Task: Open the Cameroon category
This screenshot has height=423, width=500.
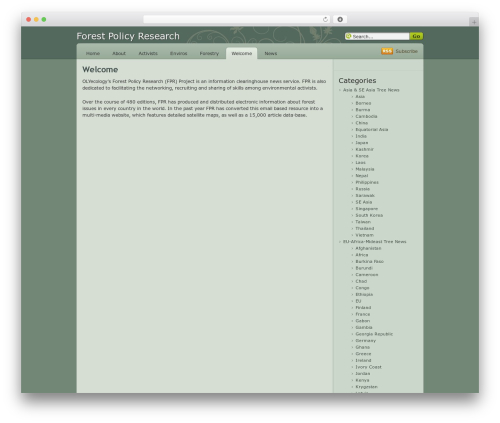Action: pos(367,275)
